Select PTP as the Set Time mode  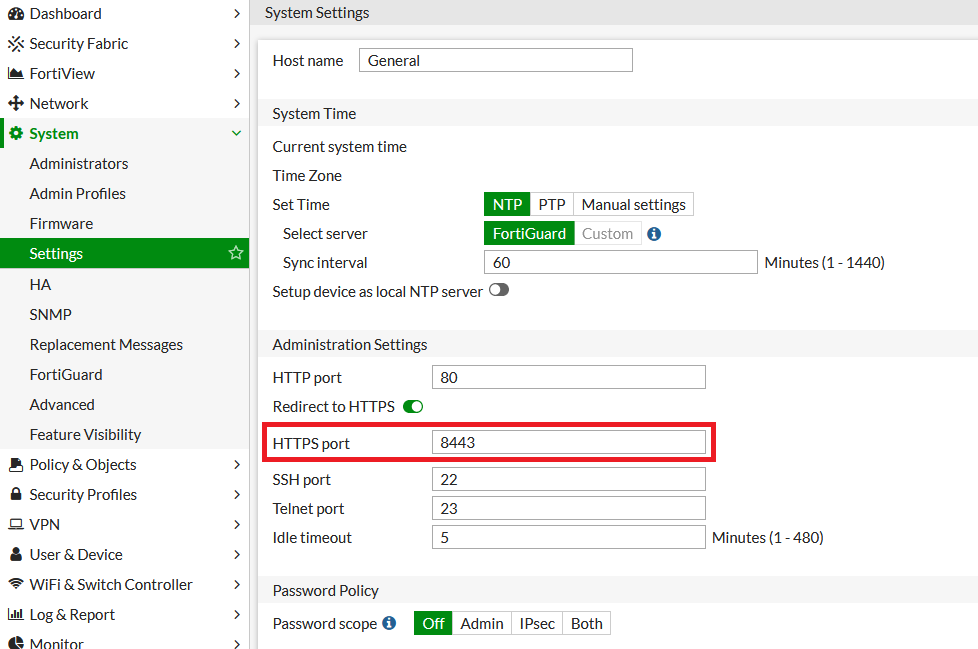(552, 205)
